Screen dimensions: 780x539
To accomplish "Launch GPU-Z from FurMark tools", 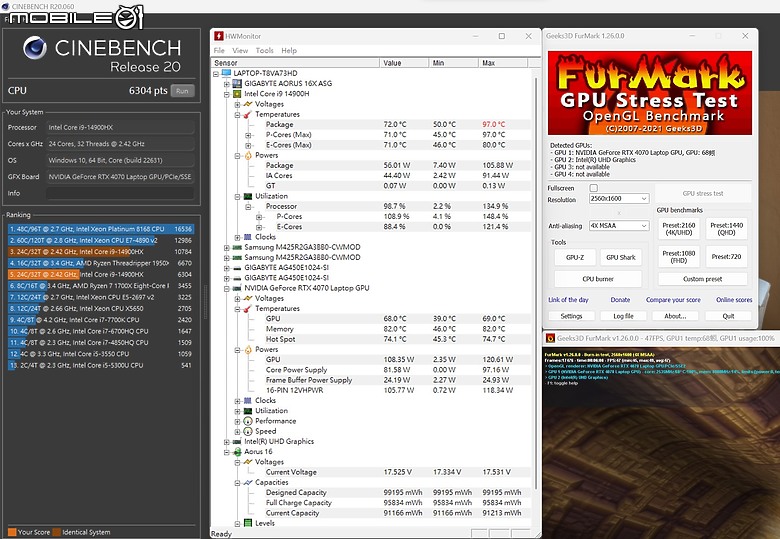I will (575, 257).
